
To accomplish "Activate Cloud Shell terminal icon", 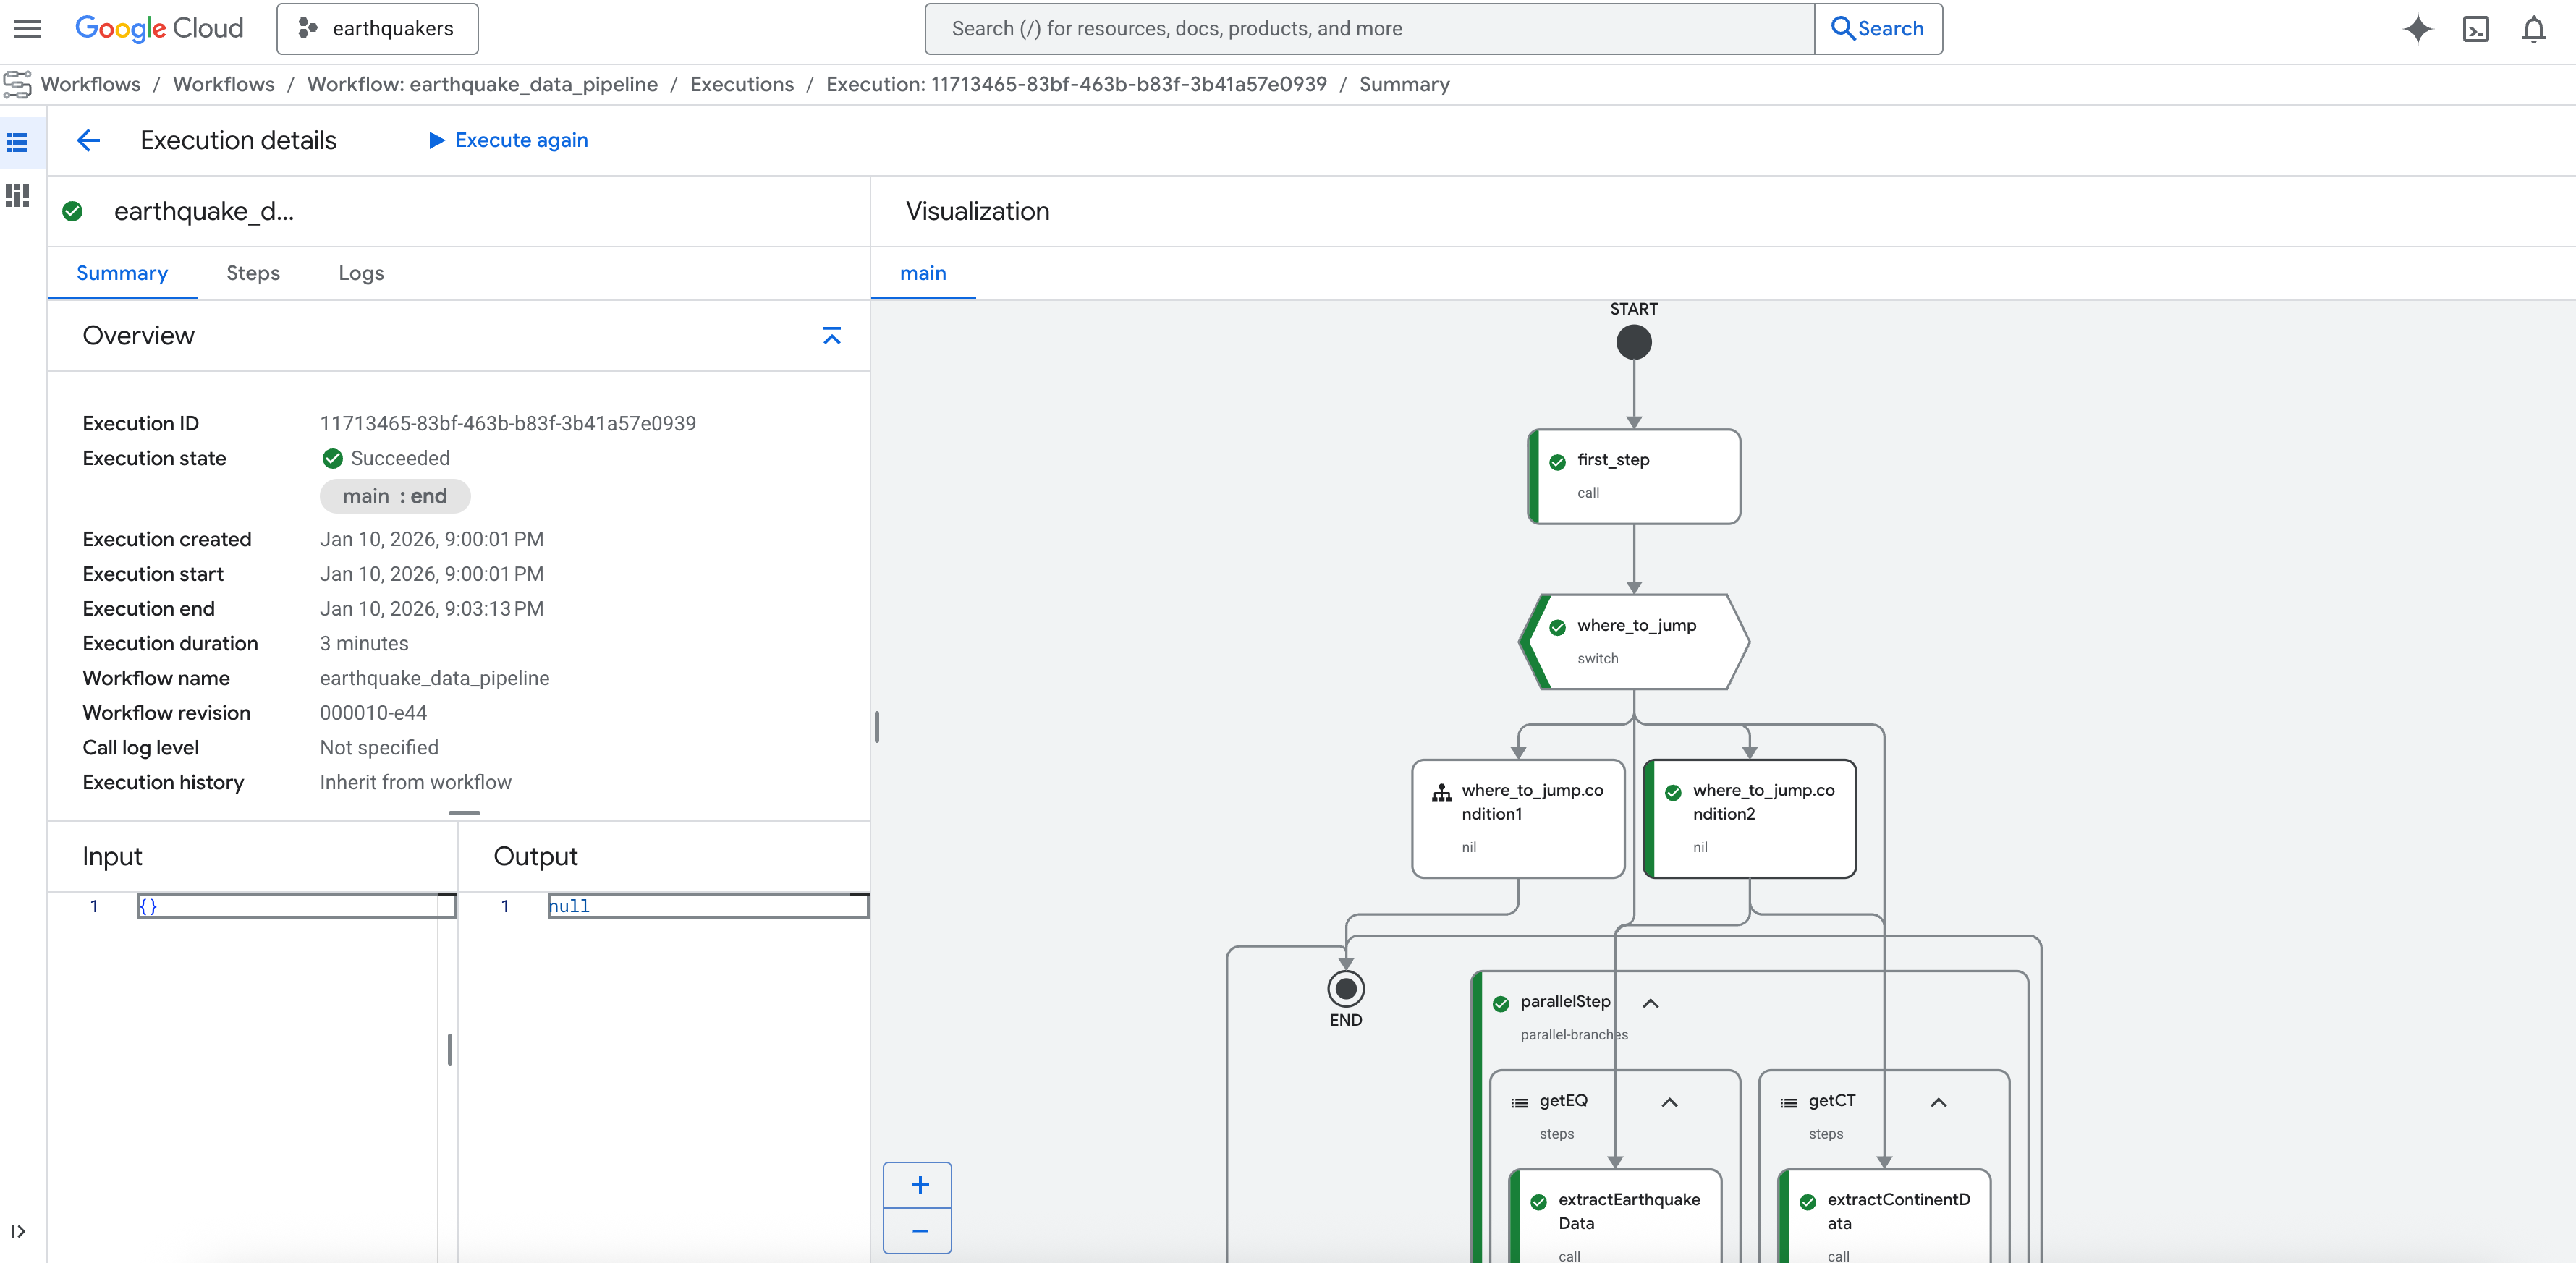I will tap(2475, 29).
